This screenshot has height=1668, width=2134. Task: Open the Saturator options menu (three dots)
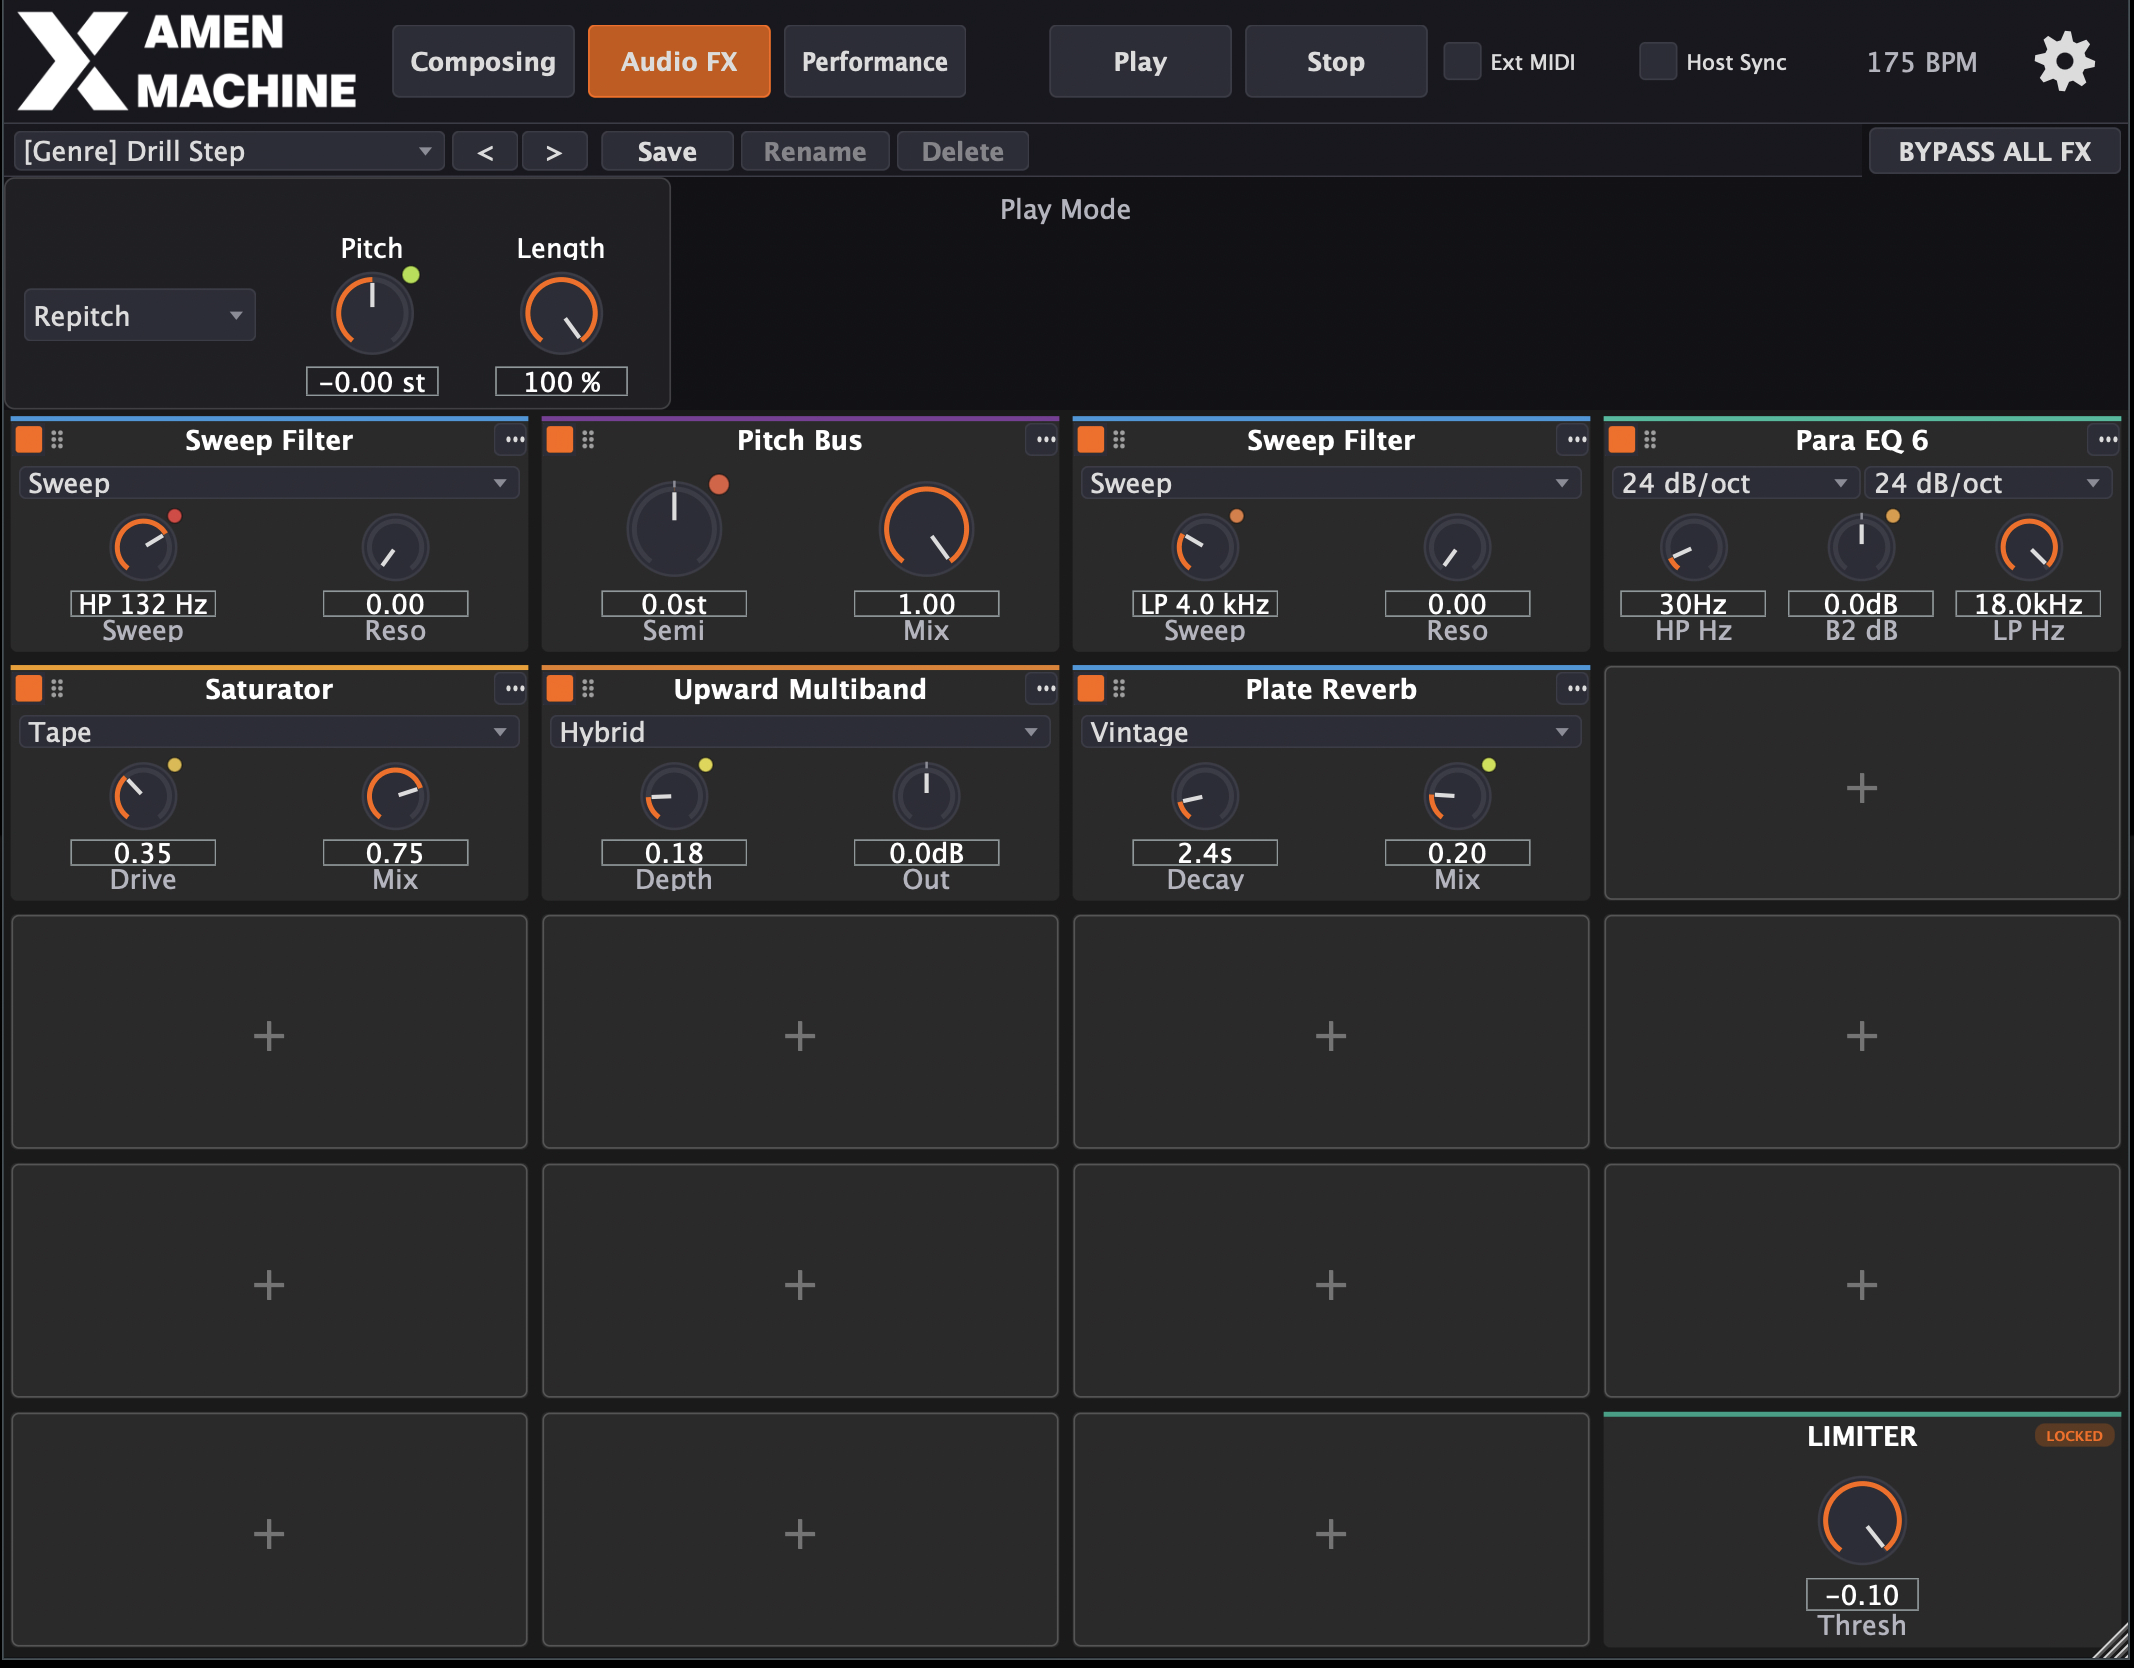tap(514, 688)
